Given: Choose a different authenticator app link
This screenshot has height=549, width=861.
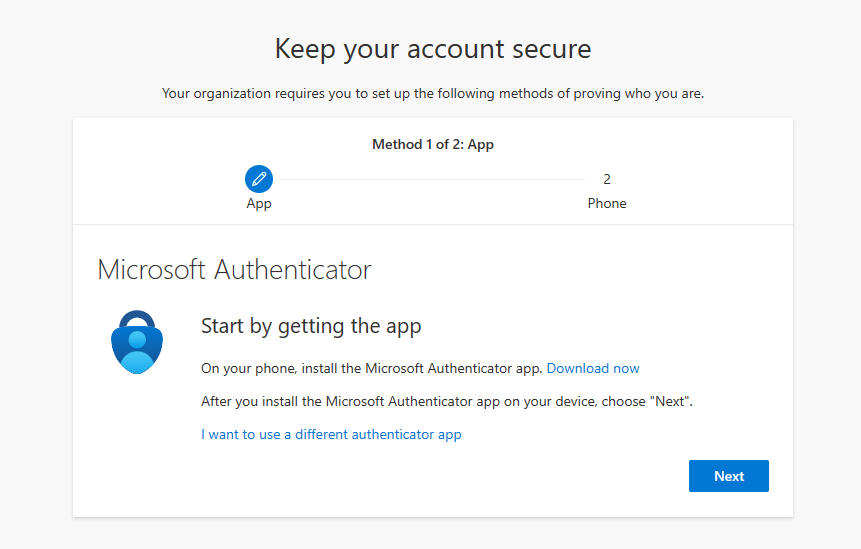Looking at the screenshot, I should pos(331,434).
